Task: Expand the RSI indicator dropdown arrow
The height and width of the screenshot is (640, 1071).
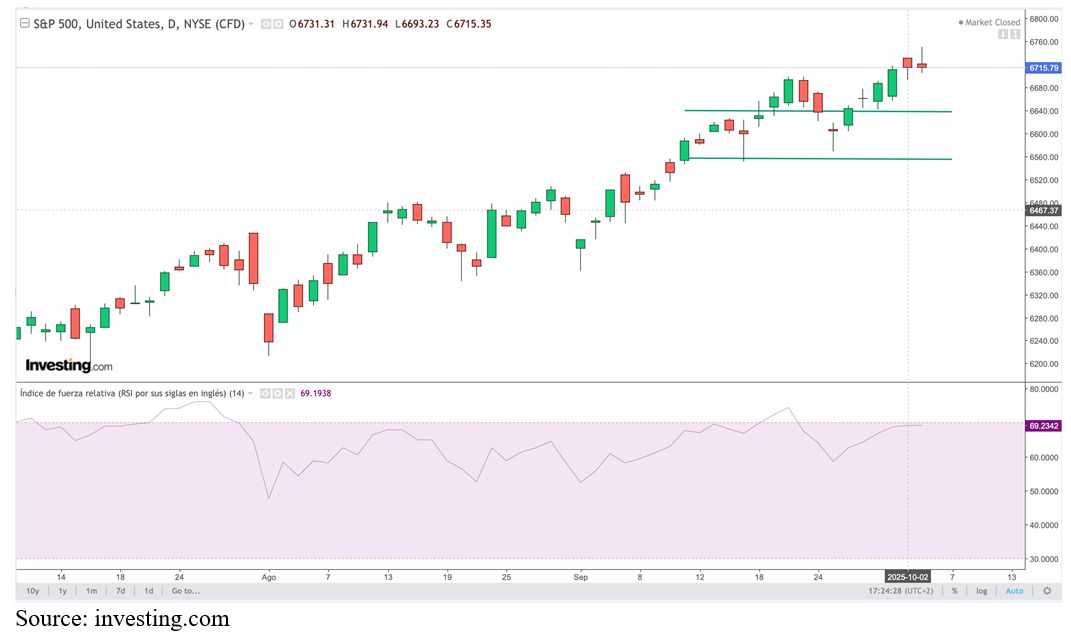Action: point(251,393)
